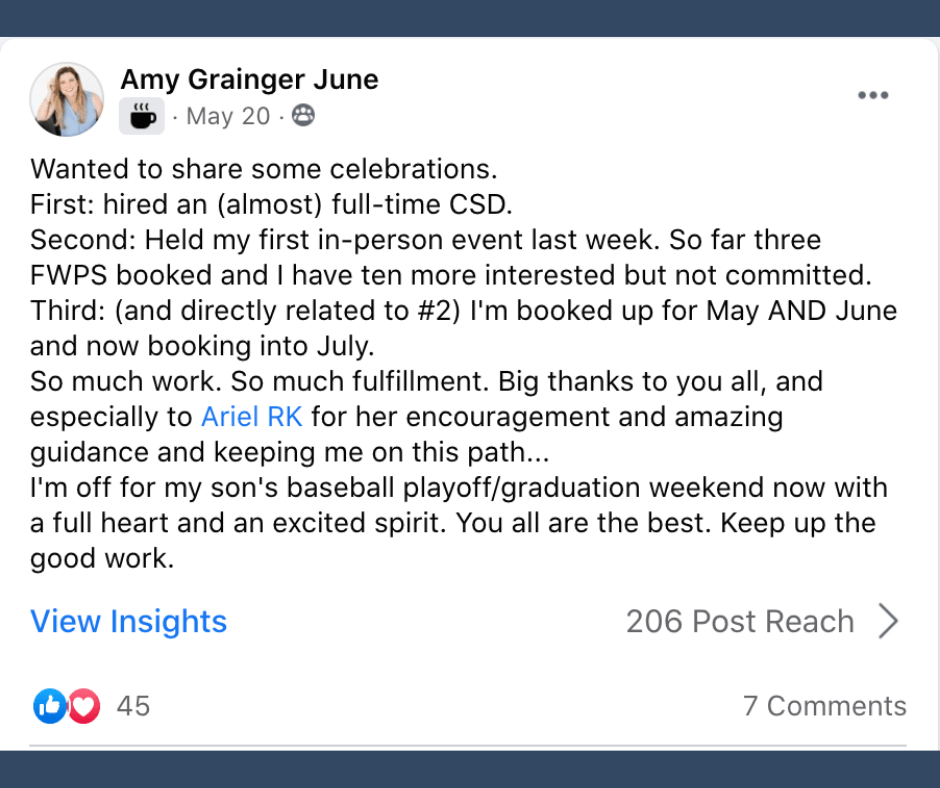This screenshot has height=788, width=940.
Task: Show who reacted via the 45 count
Action: click(133, 706)
